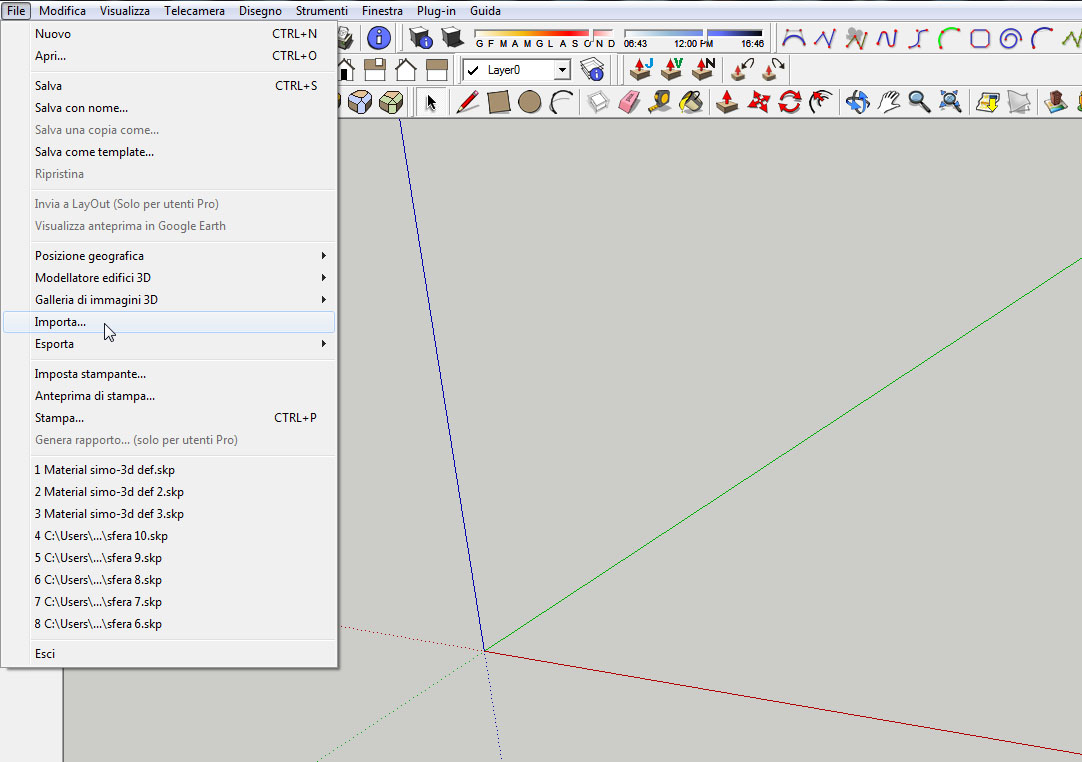
Task: Choose Apri... in the File menu
Action: point(169,56)
